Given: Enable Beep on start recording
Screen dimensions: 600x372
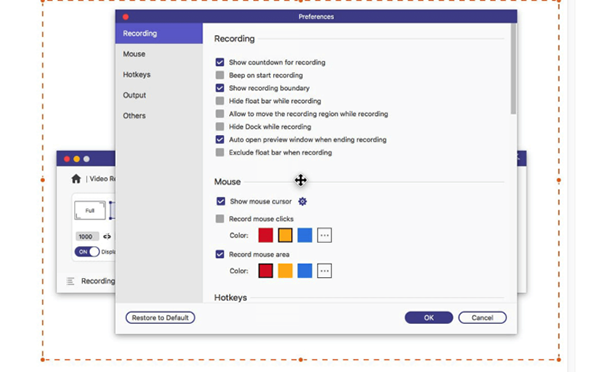Looking at the screenshot, I should click(x=220, y=75).
